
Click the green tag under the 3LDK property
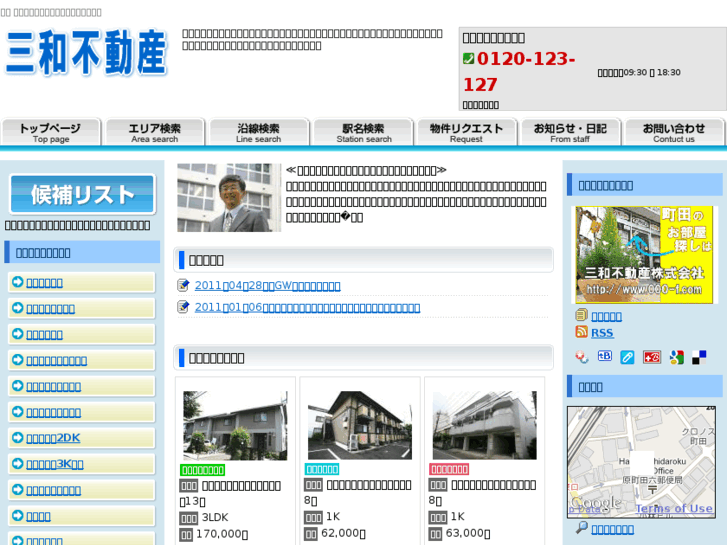coord(203,470)
